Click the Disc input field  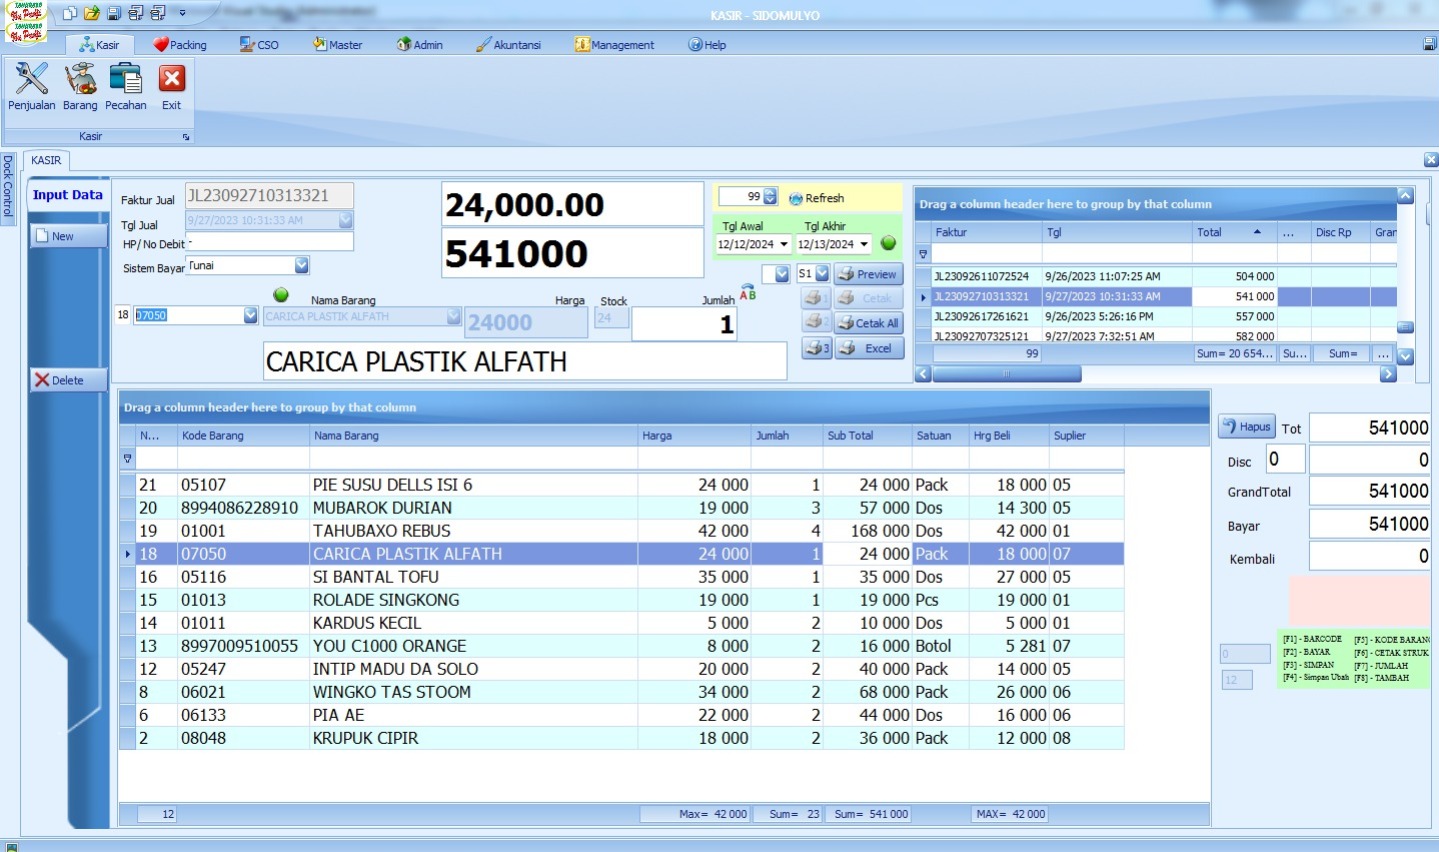[x=1285, y=459]
